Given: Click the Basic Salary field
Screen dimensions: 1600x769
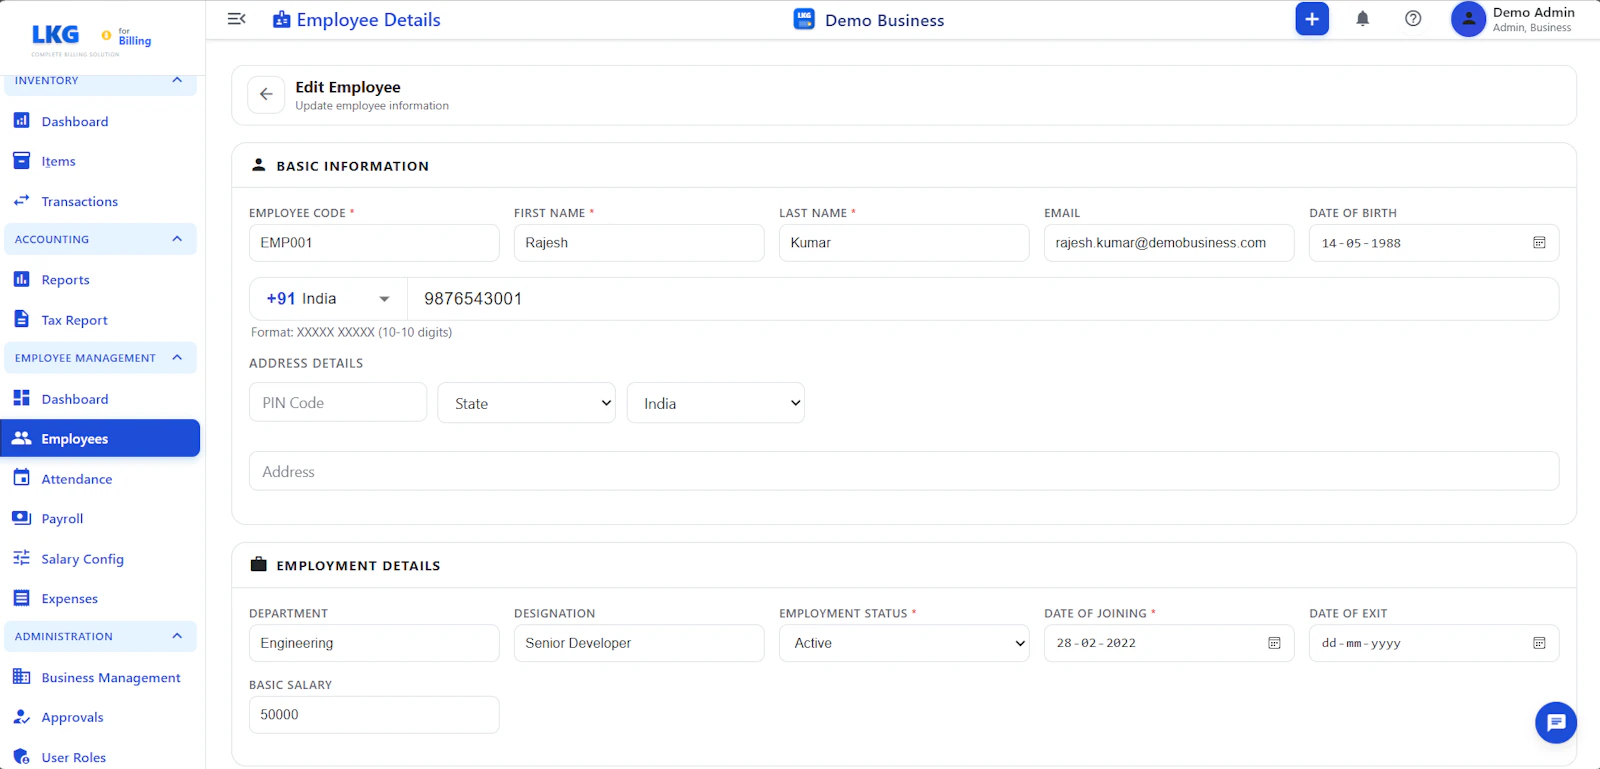Looking at the screenshot, I should click(x=374, y=715).
